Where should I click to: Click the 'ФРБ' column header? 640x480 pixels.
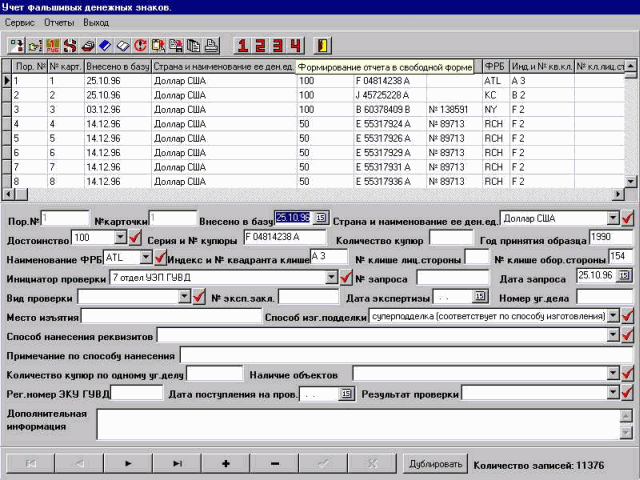[x=495, y=67]
